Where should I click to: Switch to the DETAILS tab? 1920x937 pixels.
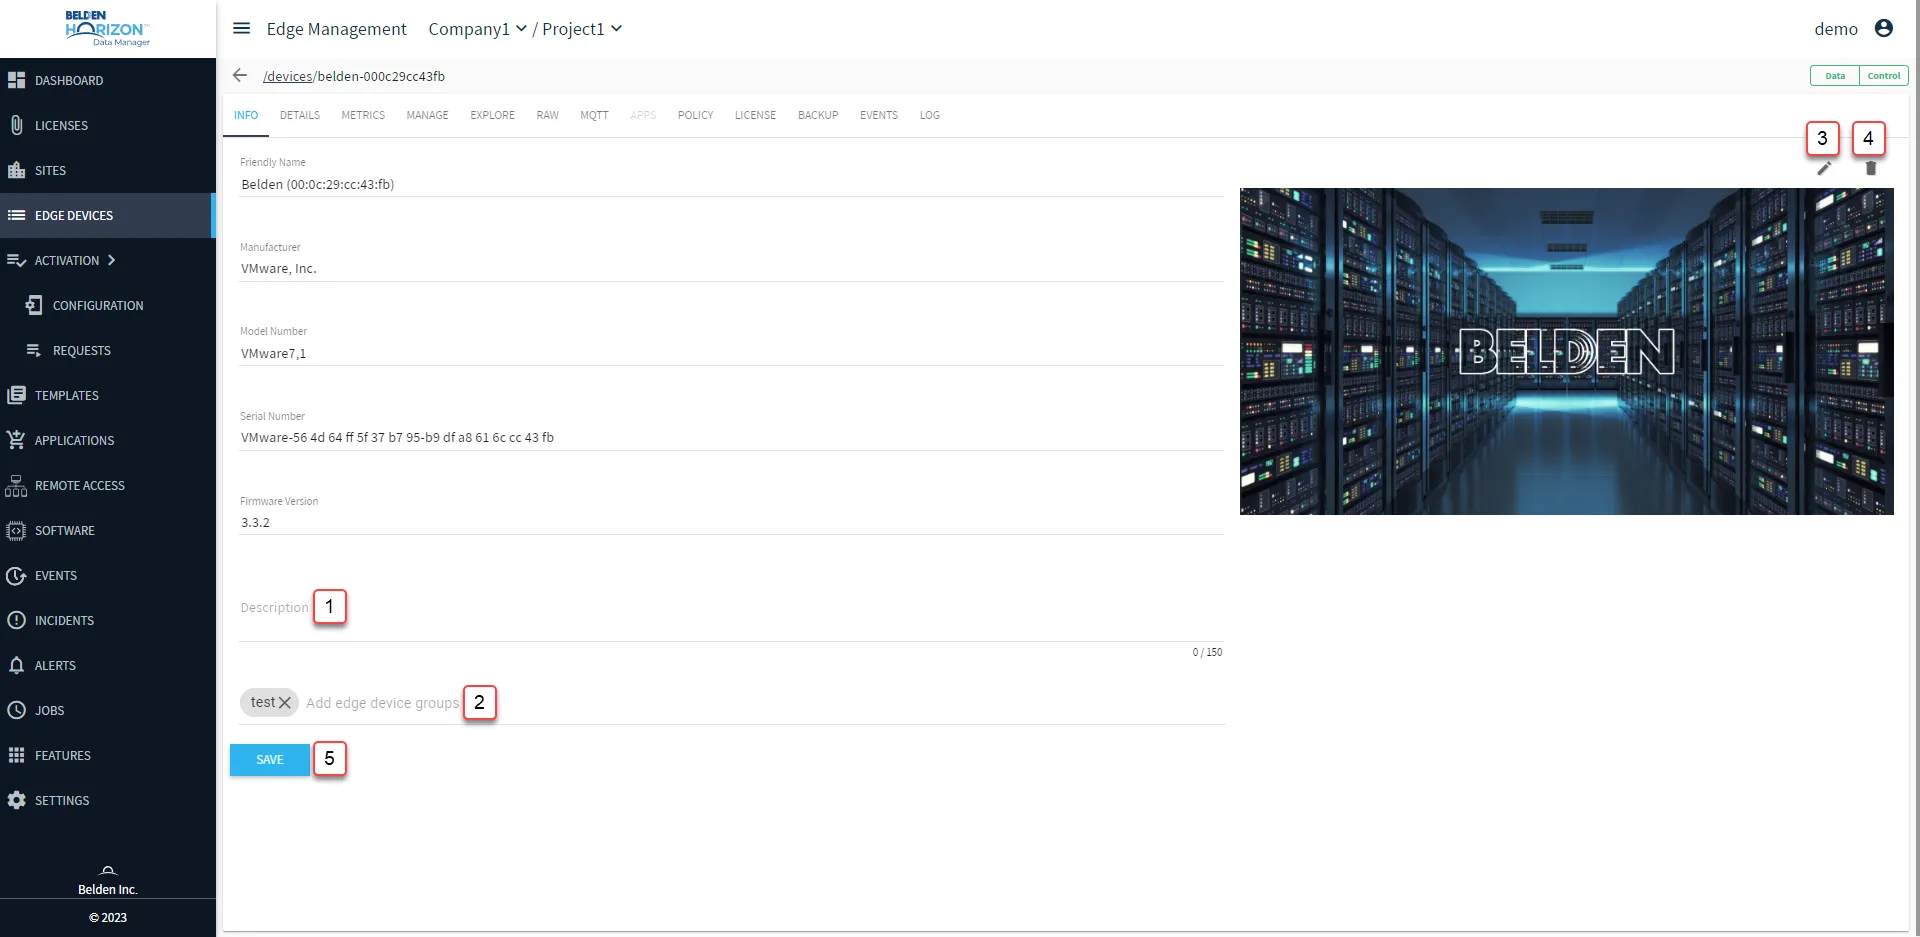pyautogui.click(x=300, y=115)
